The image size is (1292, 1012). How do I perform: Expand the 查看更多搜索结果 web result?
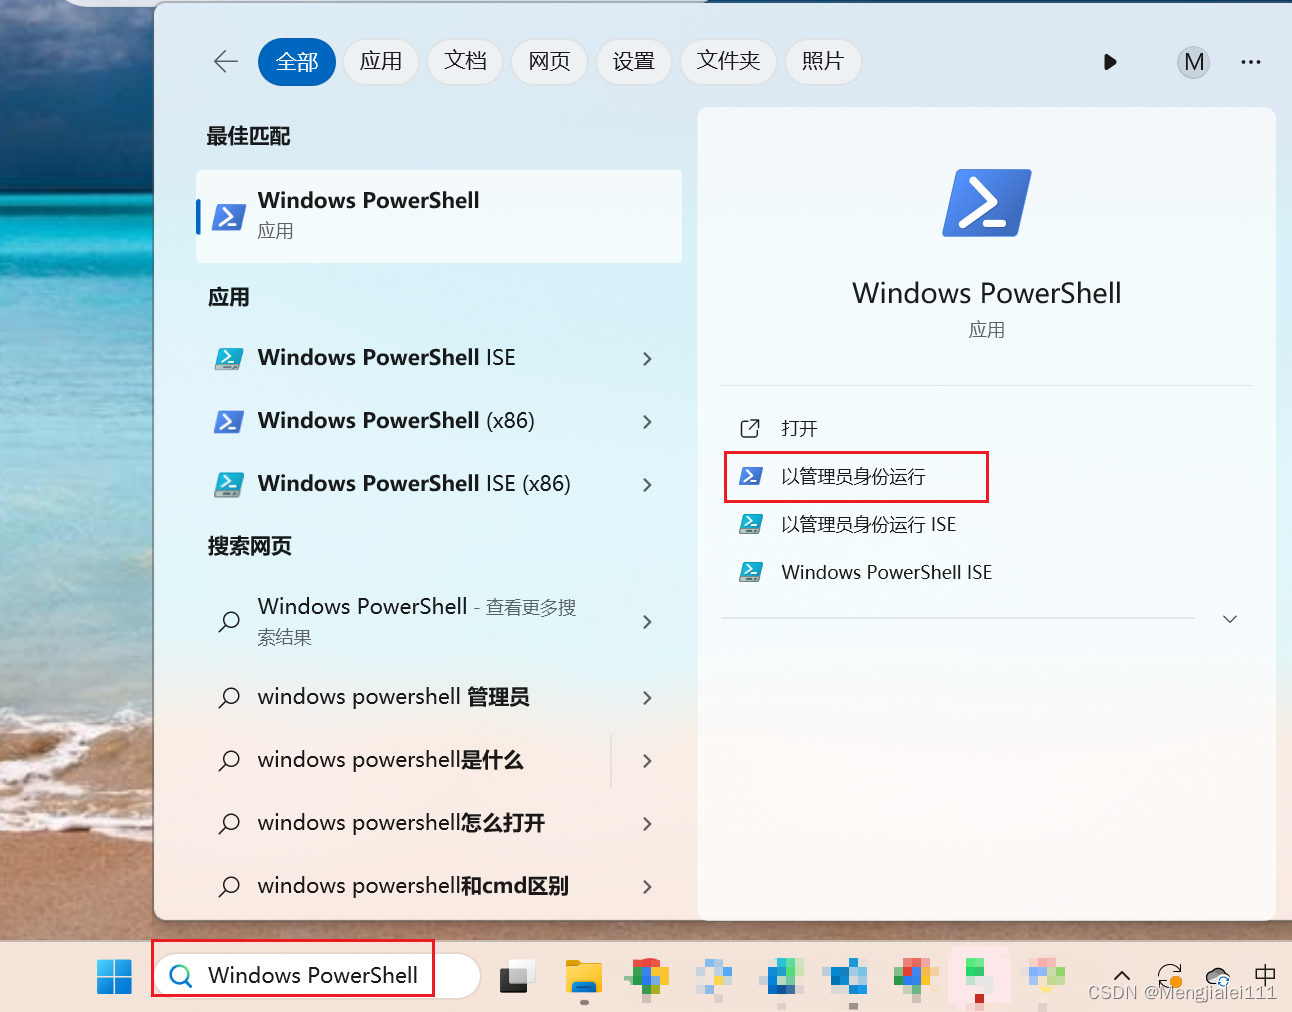(x=647, y=622)
